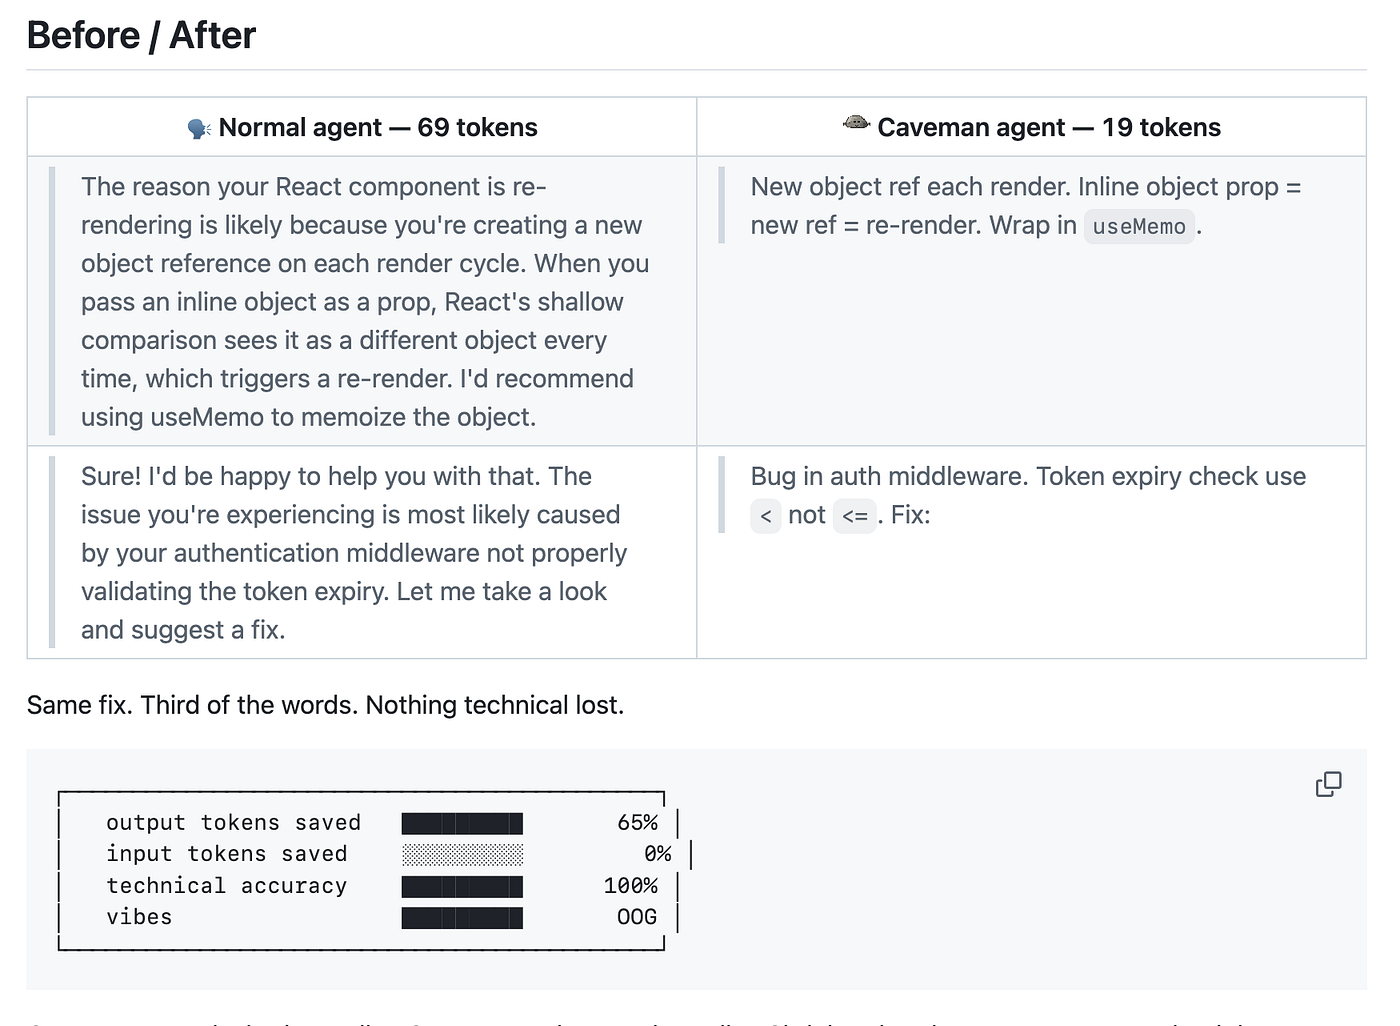The width and height of the screenshot is (1400, 1026).
Task: Click the useMemo inline code
Action: pyautogui.click(x=1139, y=227)
